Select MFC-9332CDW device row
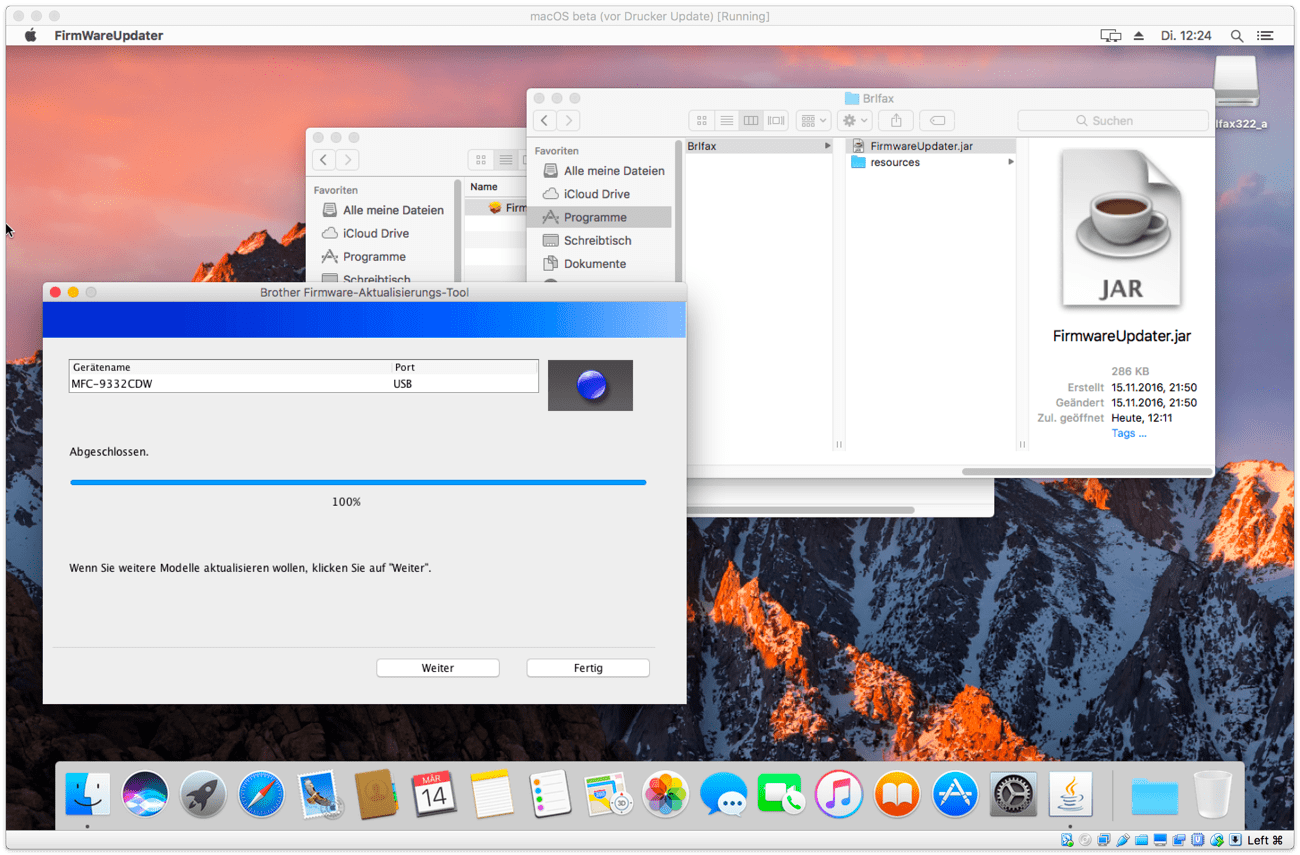The height and width of the screenshot is (855, 1300). [303, 383]
